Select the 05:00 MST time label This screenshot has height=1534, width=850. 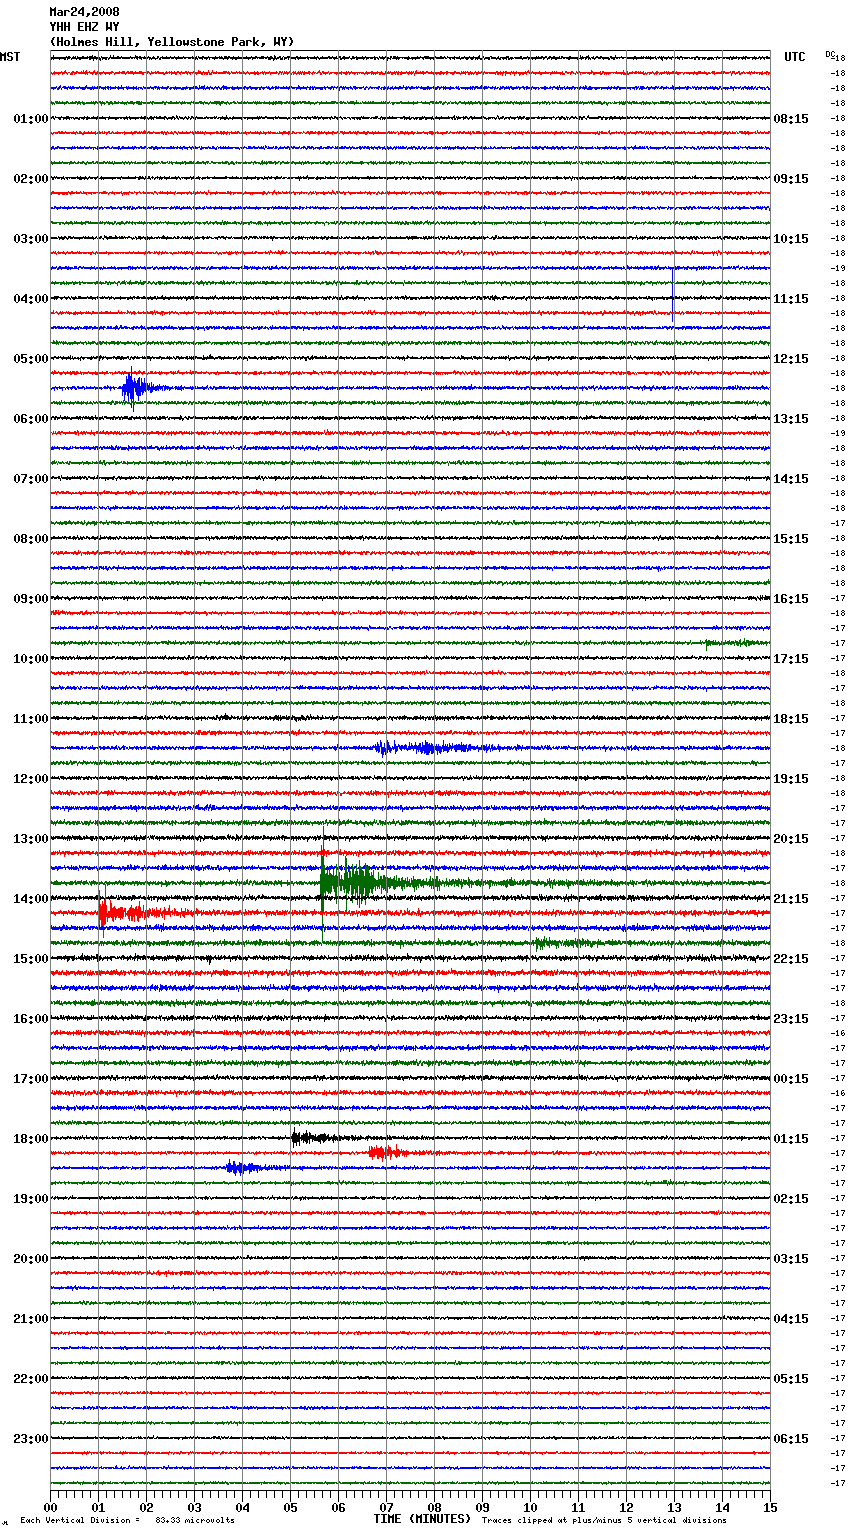click(31, 359)
